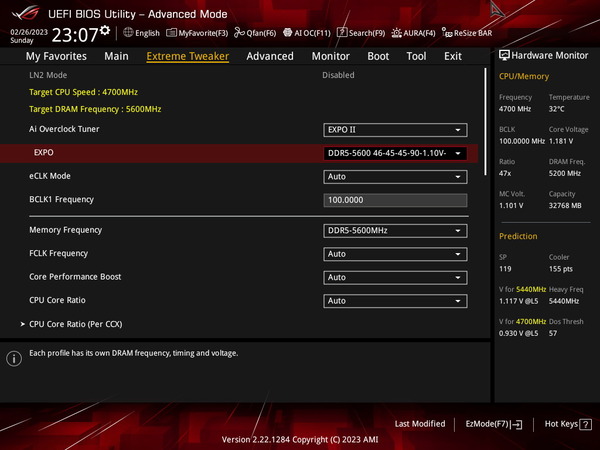
Task: Click Target DRAM Frequency : 5600MHz text
Action: (95, 109)
